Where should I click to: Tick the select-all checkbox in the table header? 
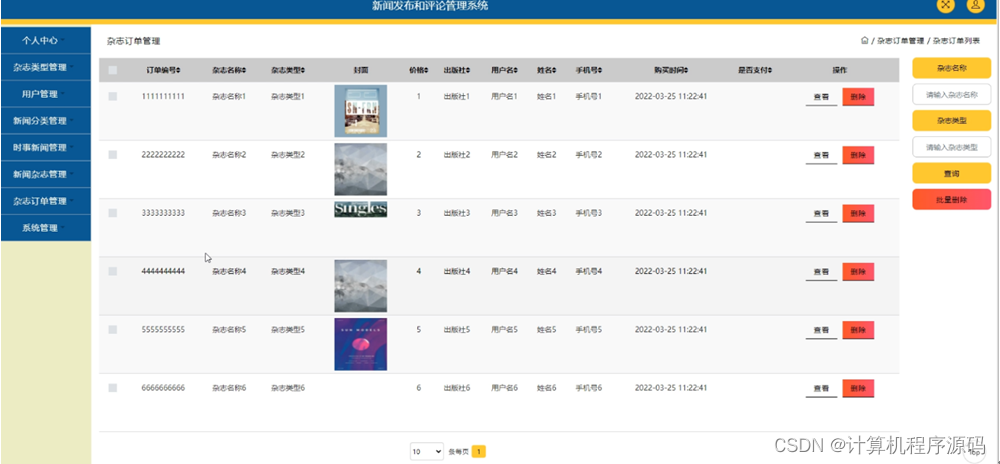[x=113, y=70]
